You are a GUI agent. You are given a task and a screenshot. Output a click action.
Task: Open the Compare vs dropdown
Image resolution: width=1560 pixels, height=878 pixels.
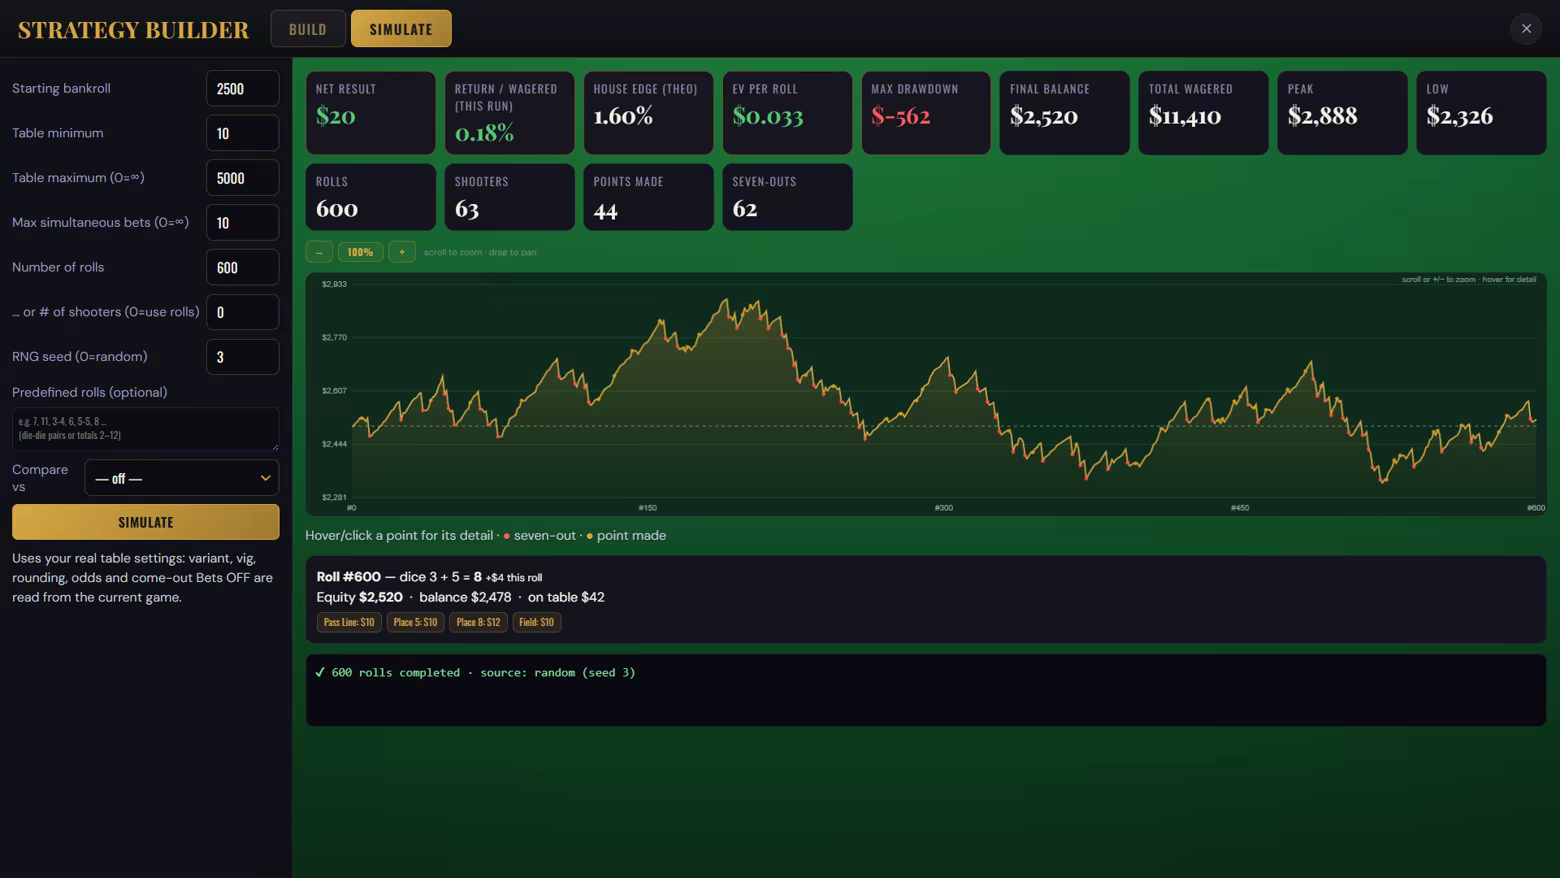pos(182,478)
